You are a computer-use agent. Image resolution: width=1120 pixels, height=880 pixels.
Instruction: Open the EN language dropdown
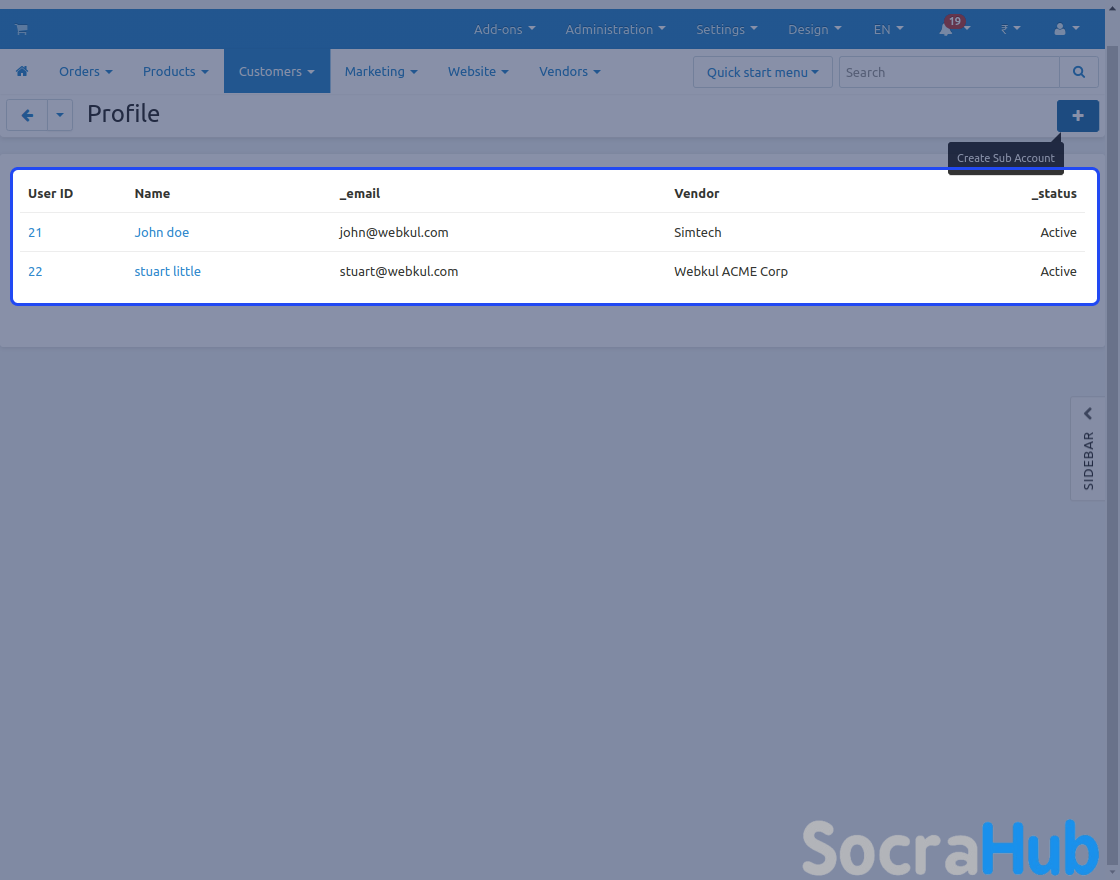888,30
